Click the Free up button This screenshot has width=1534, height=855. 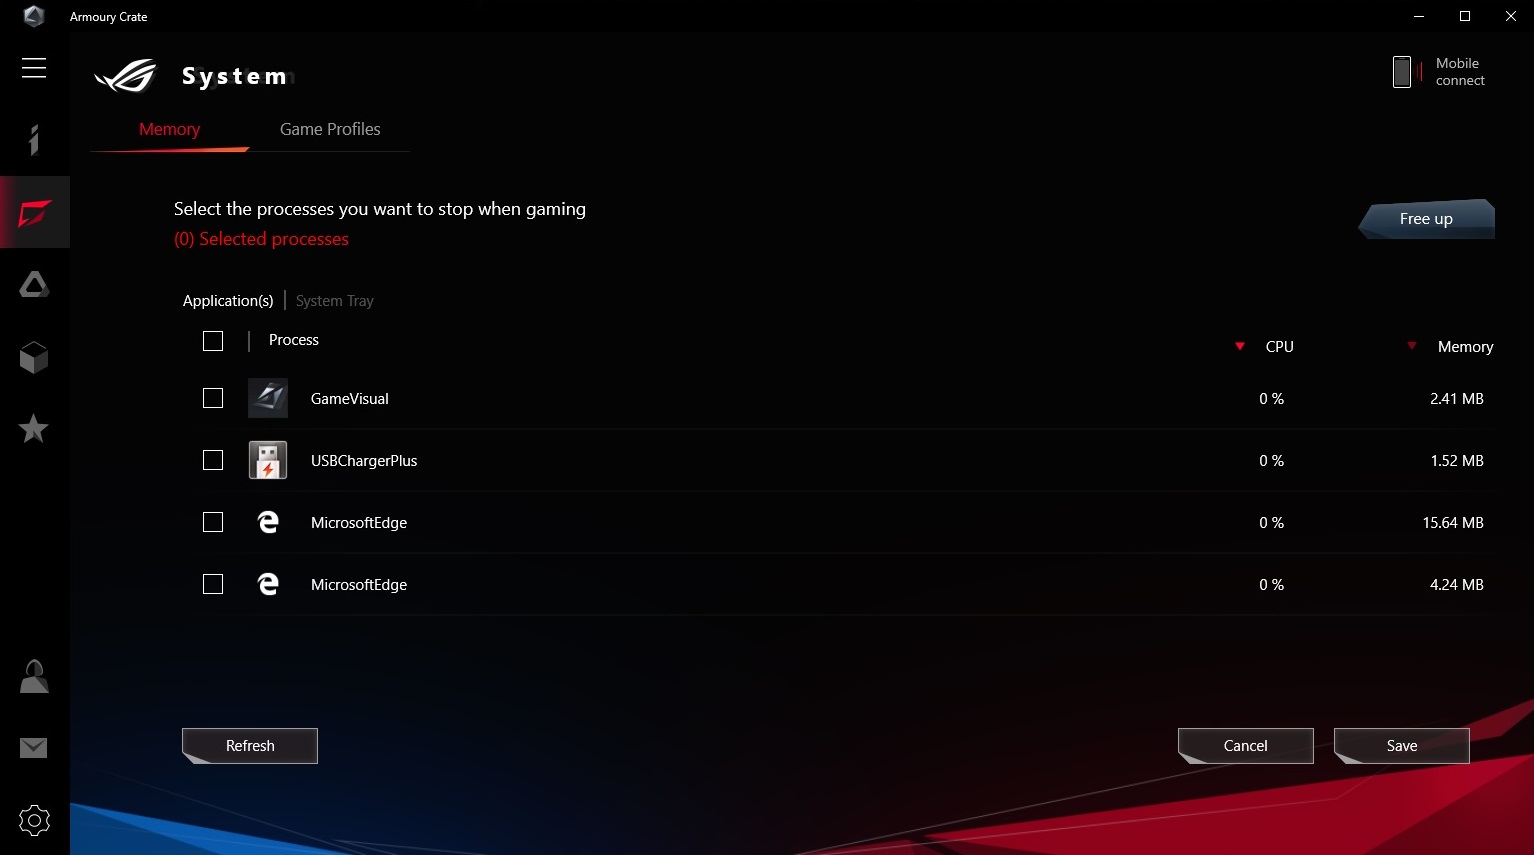click(1426, 219)
